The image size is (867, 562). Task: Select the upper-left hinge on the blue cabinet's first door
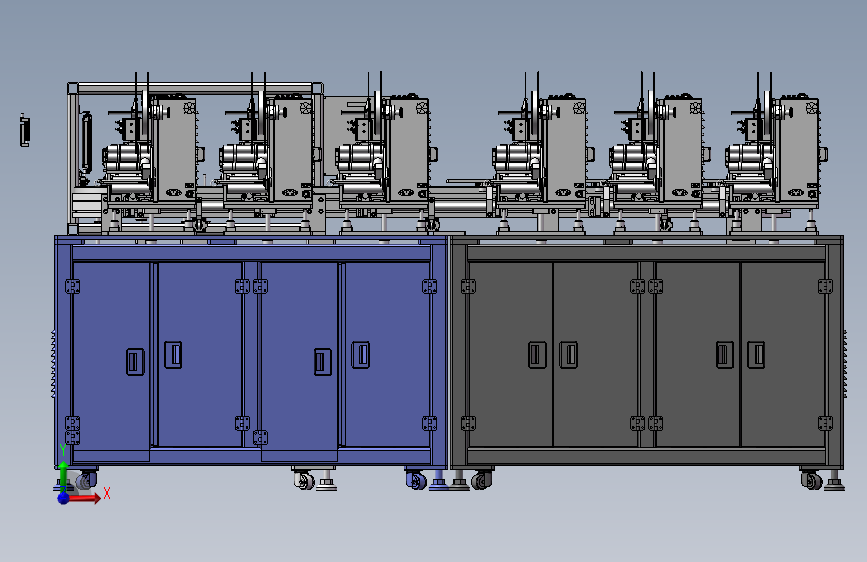(72, 287)
